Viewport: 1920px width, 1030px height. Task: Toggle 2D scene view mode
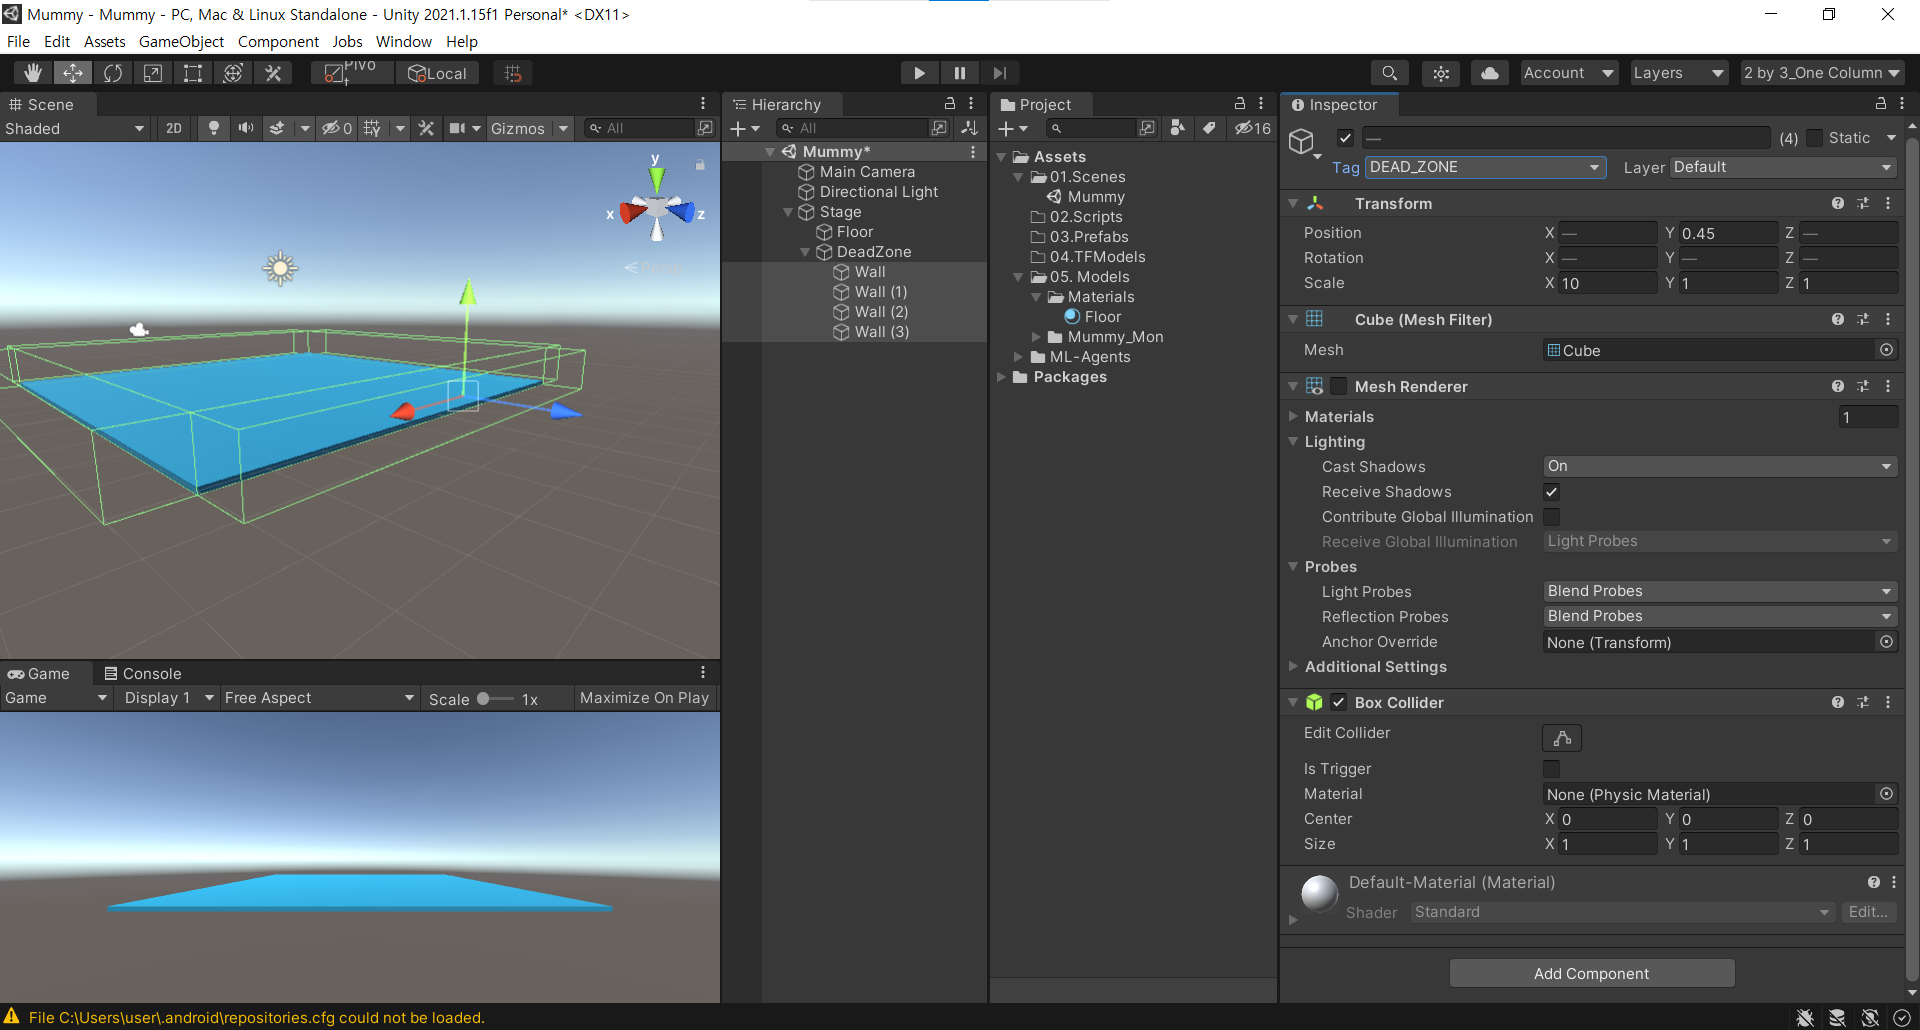174,128
